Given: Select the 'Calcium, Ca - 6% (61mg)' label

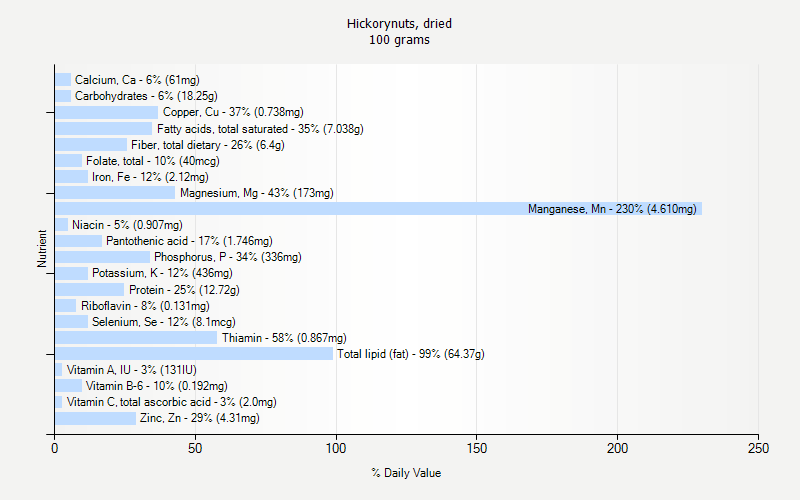Looking at the screenshot, I should [x=137, y=80].
